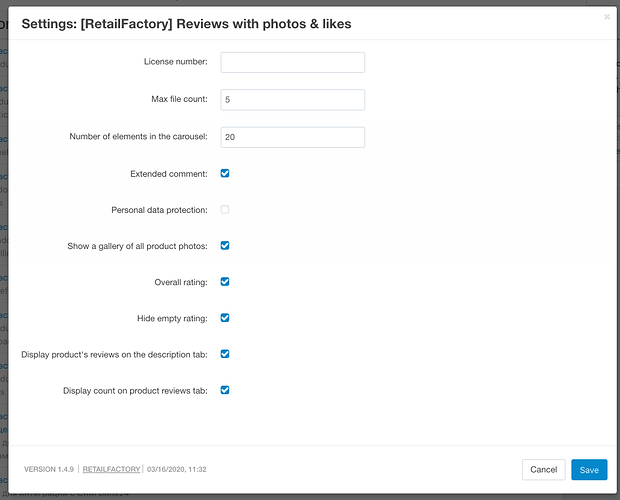This screenshot has width=620, height=500.
Task: Toggle Display count on product reviews tab
Action: click(225, 390)
